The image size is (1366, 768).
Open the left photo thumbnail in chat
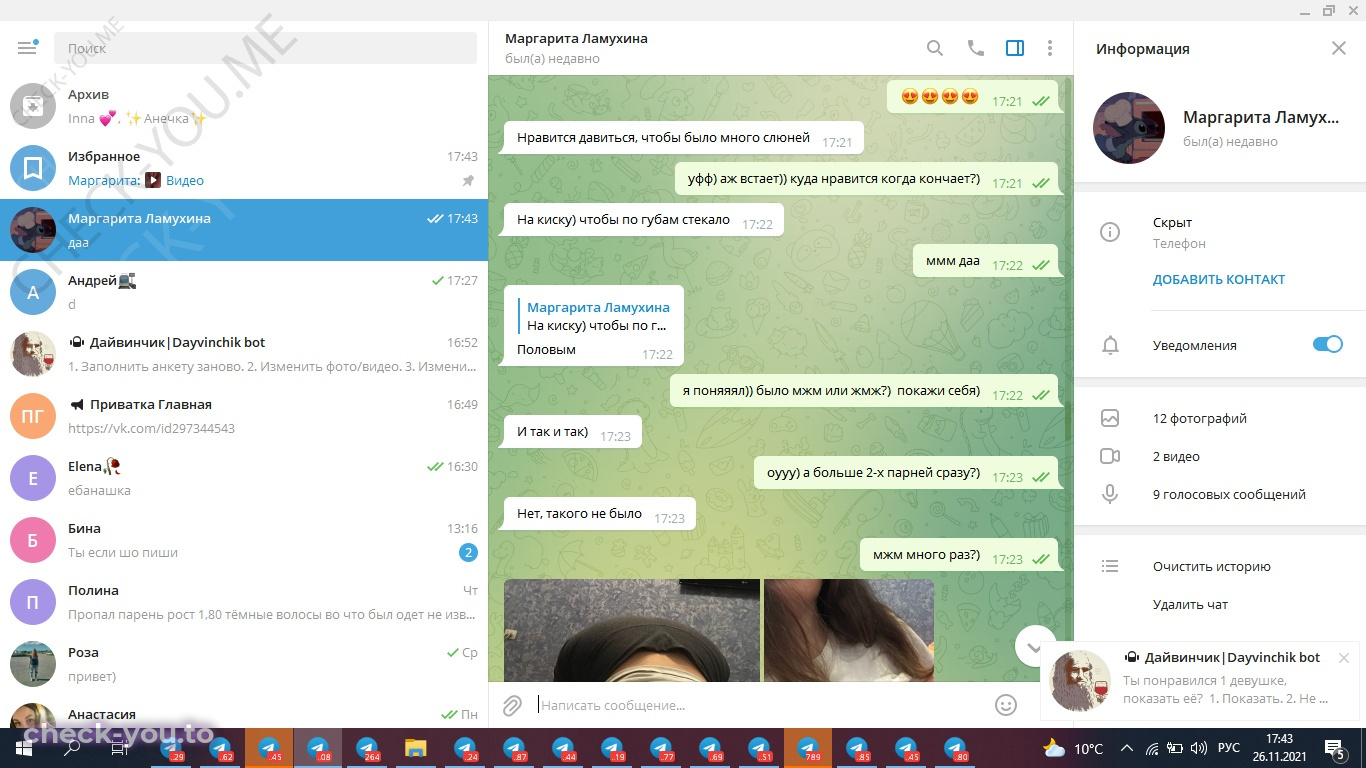pos(632,630)
